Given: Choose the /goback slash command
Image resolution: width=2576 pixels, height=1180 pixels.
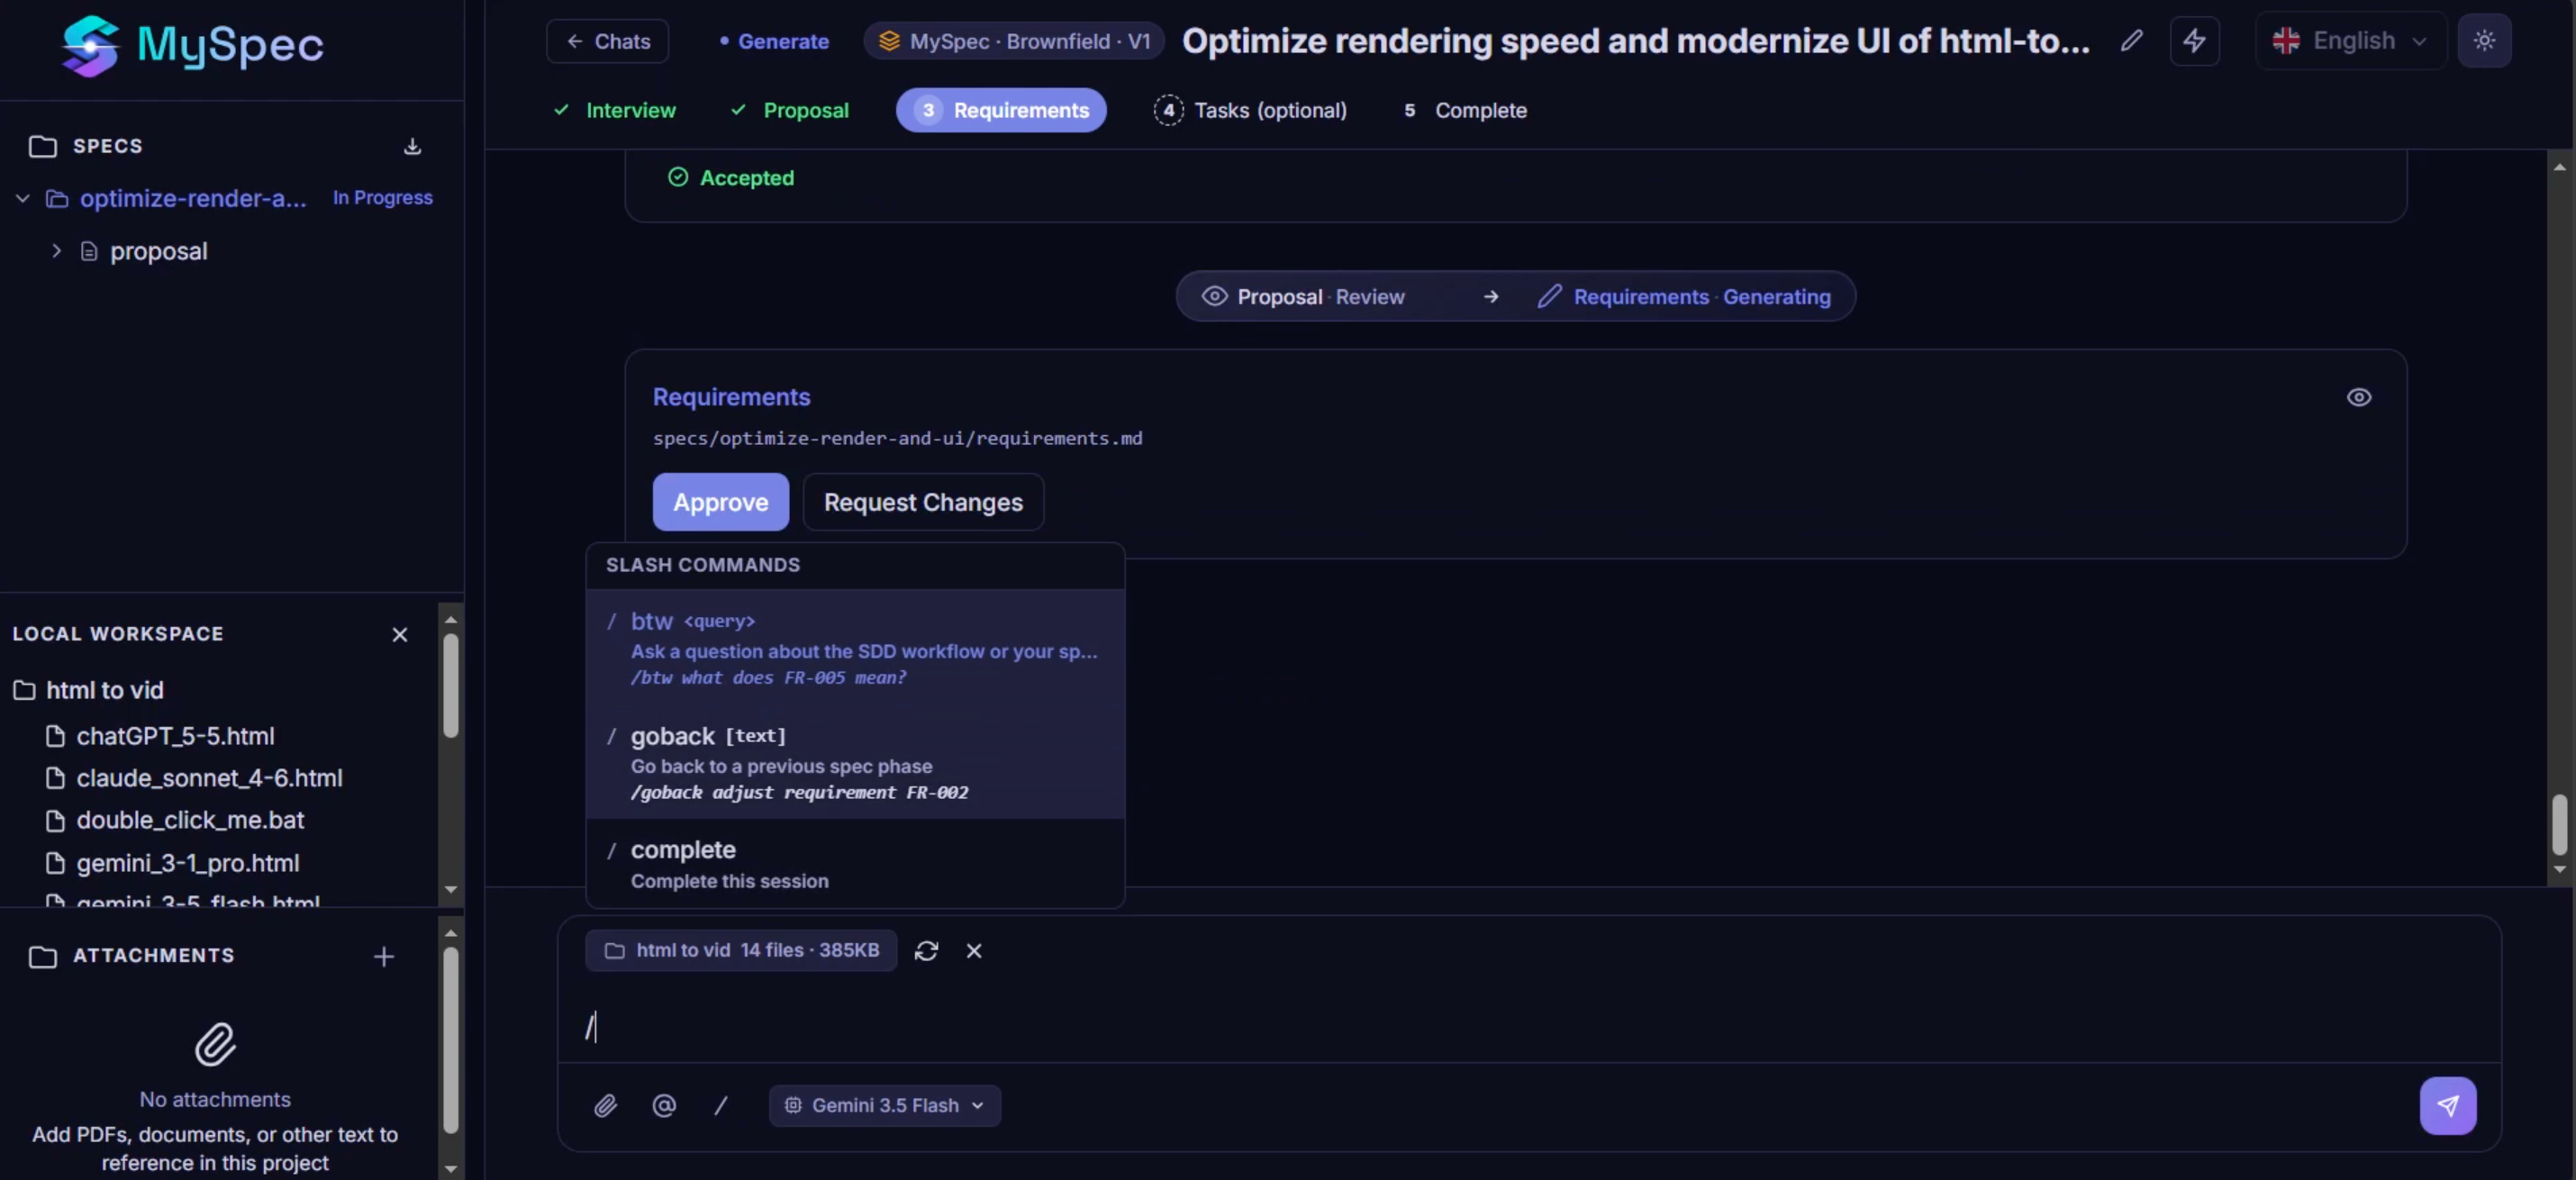Looking at the screenshot, I should pyautogui.click(x=855, y=763).
